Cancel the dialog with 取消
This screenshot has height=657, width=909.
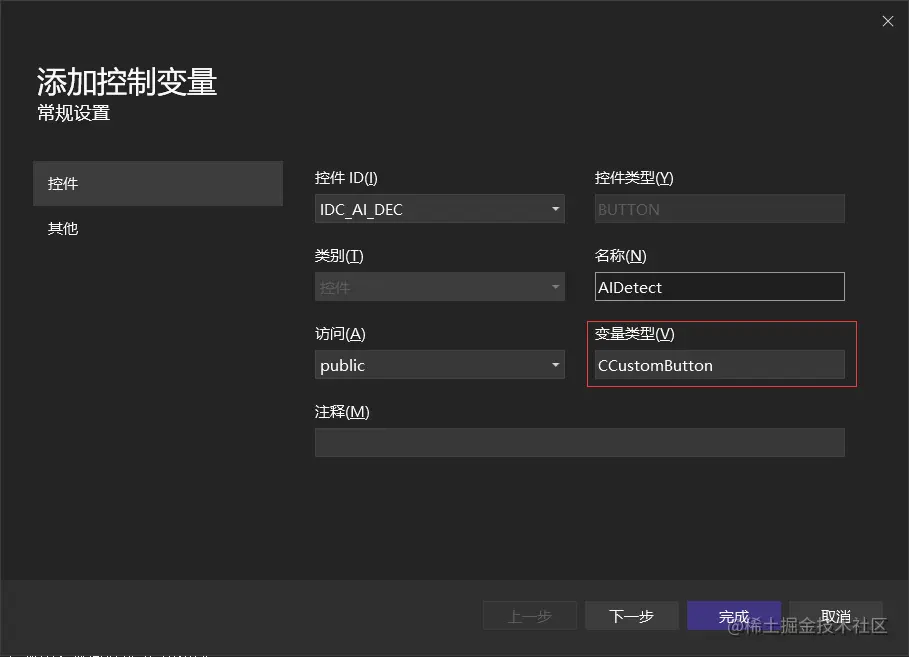836,616
